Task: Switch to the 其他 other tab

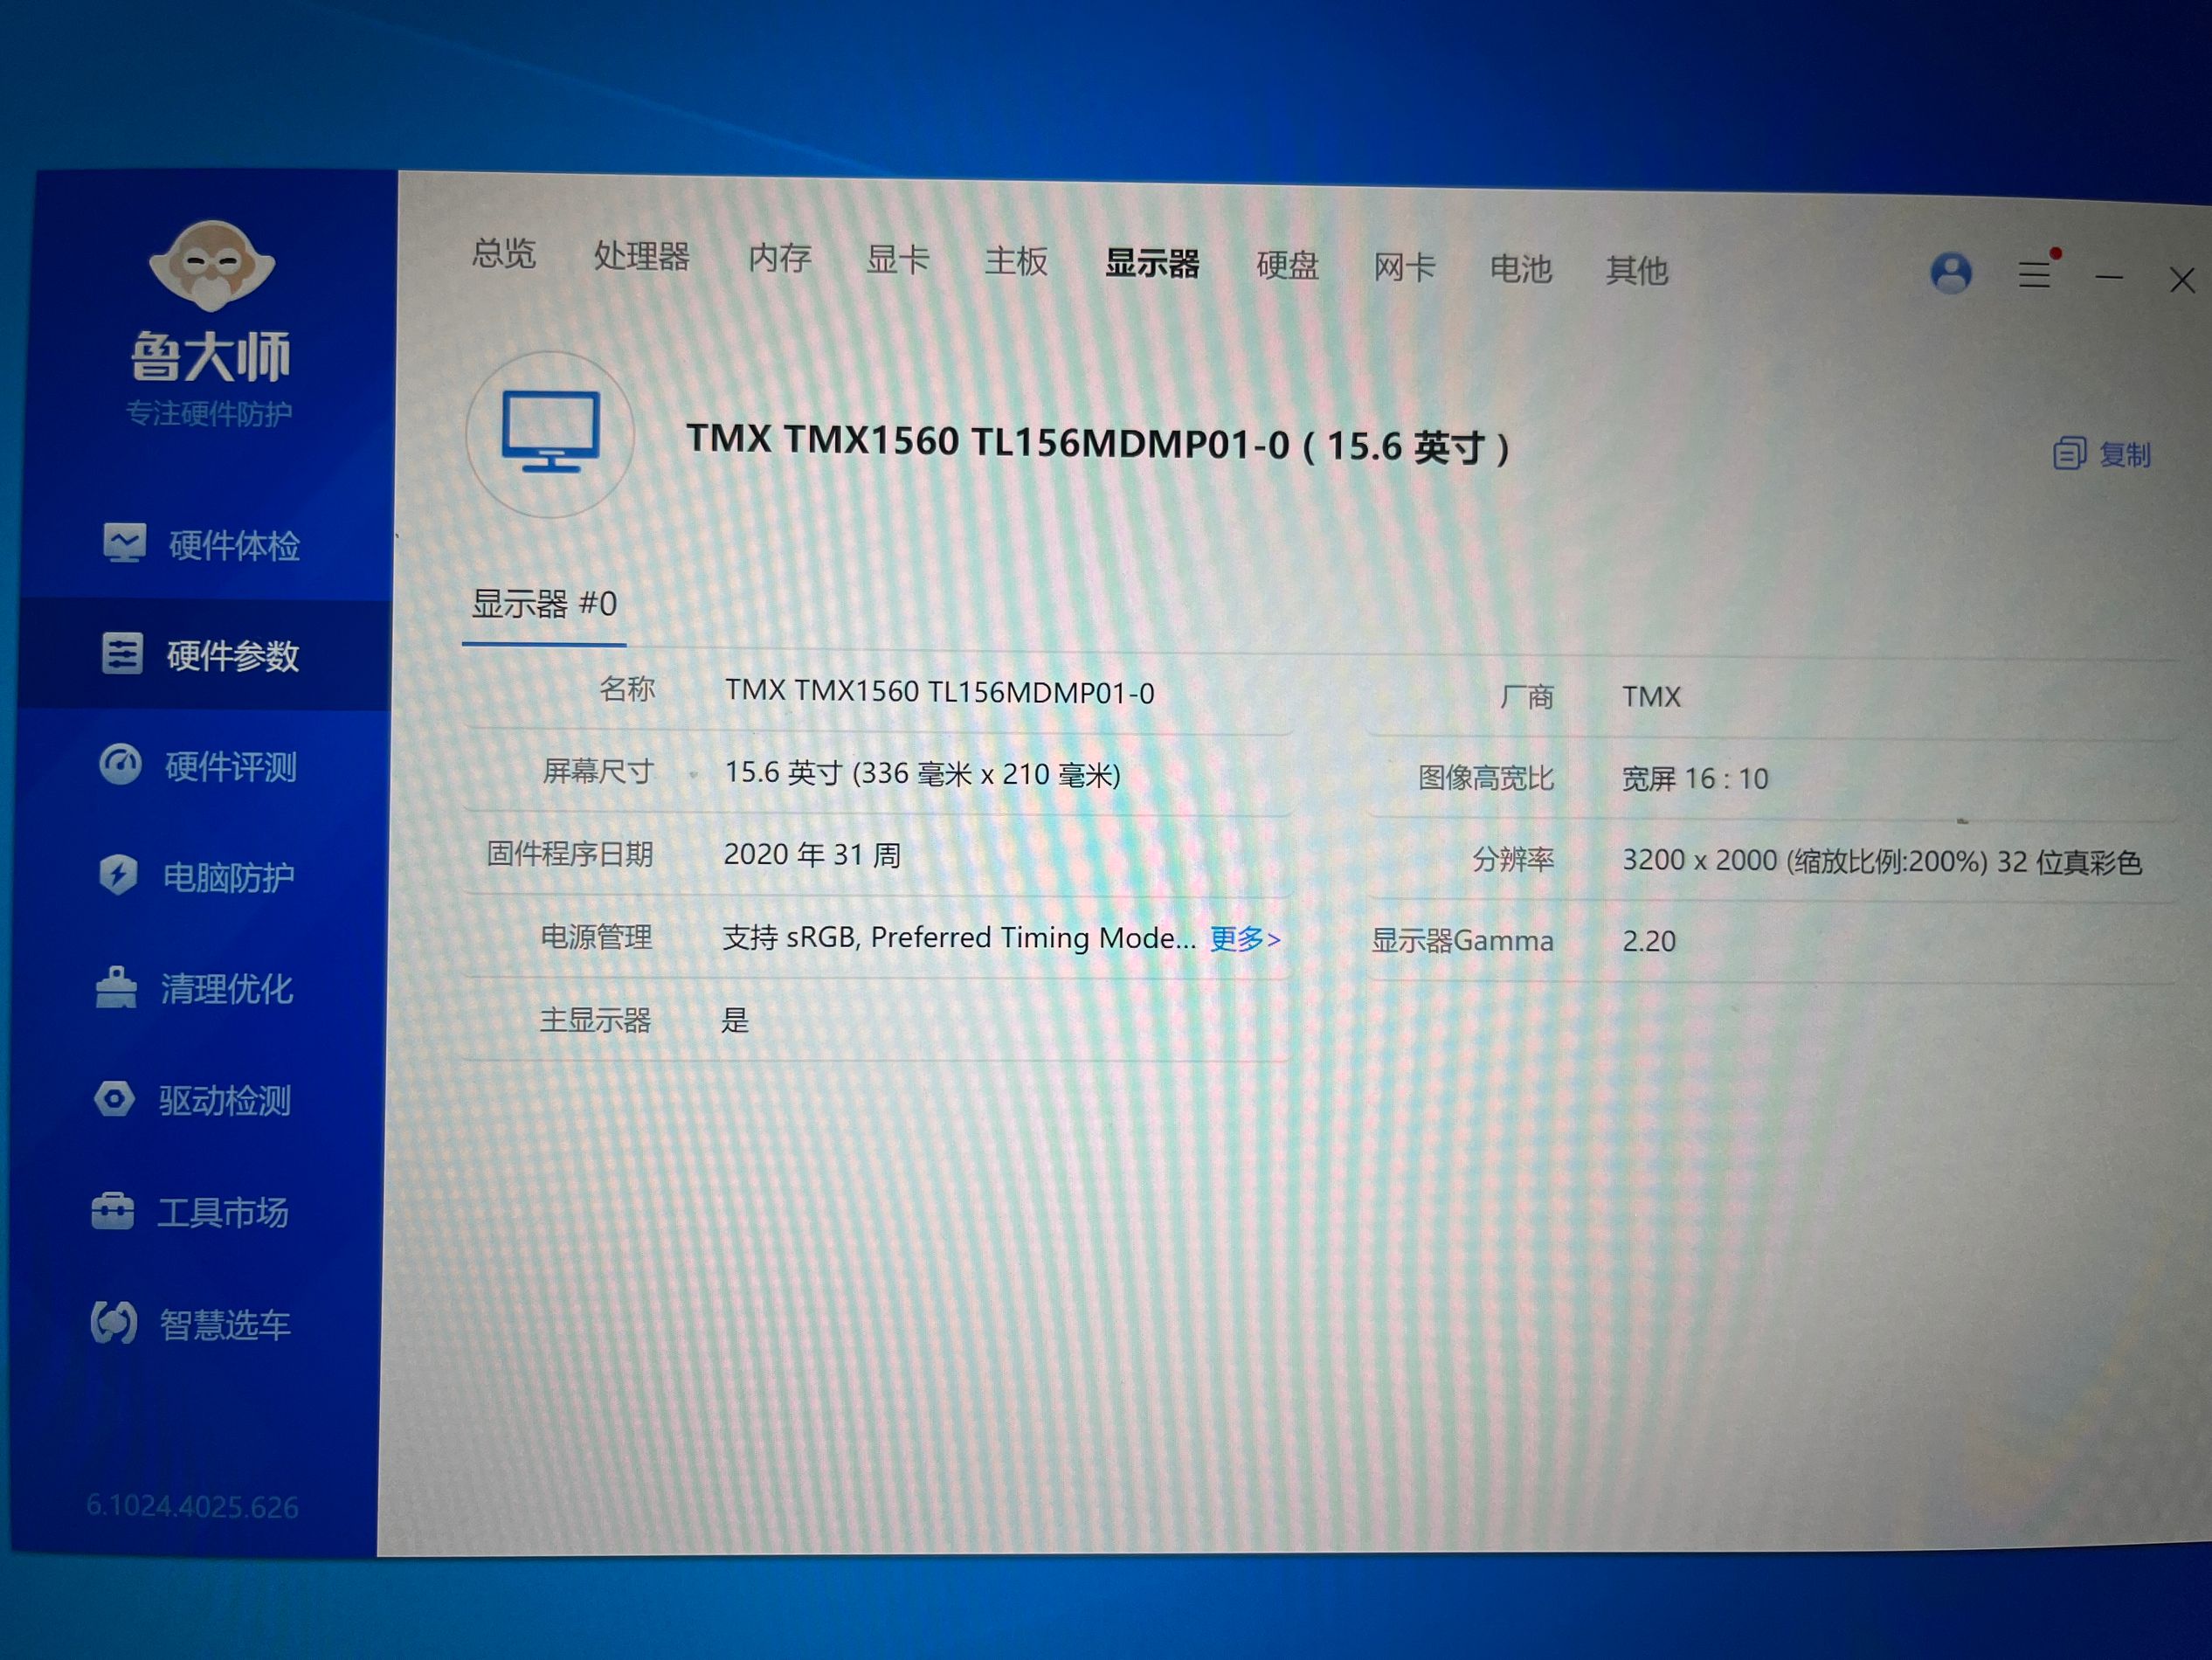Action: pyautogui.click(x=1637, y=270)
